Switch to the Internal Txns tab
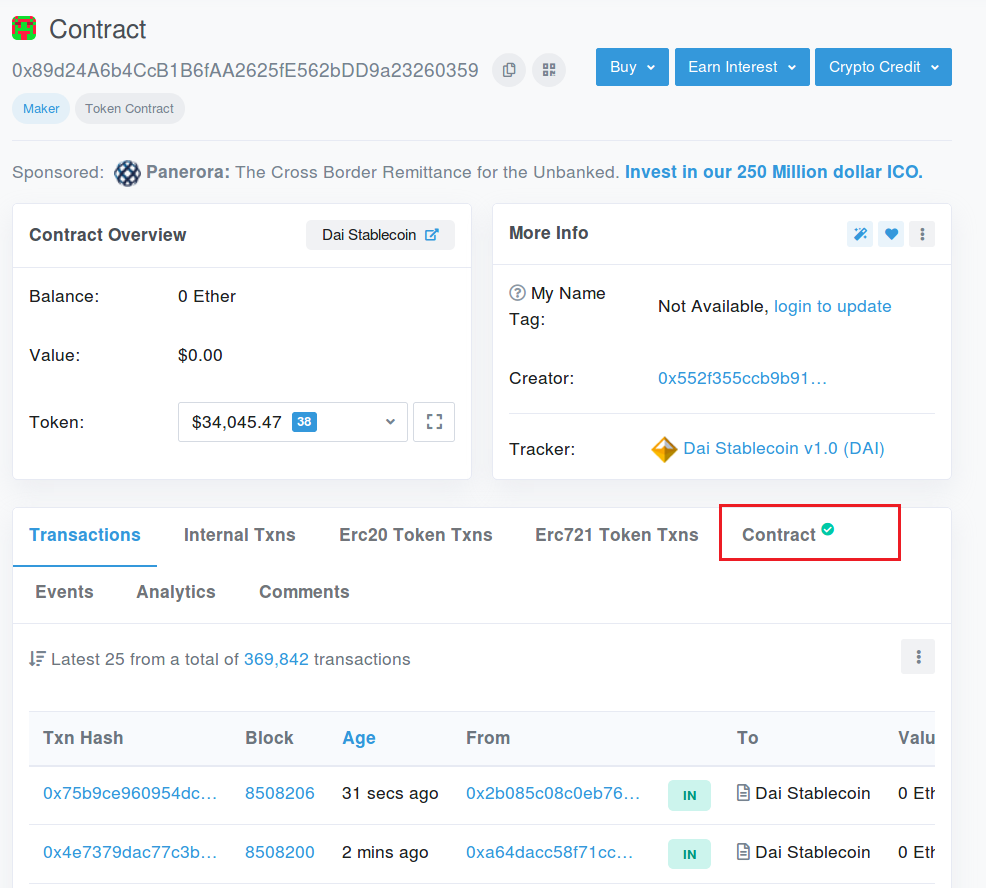Viewport: 986px width, 888px height. pos(240,535)
